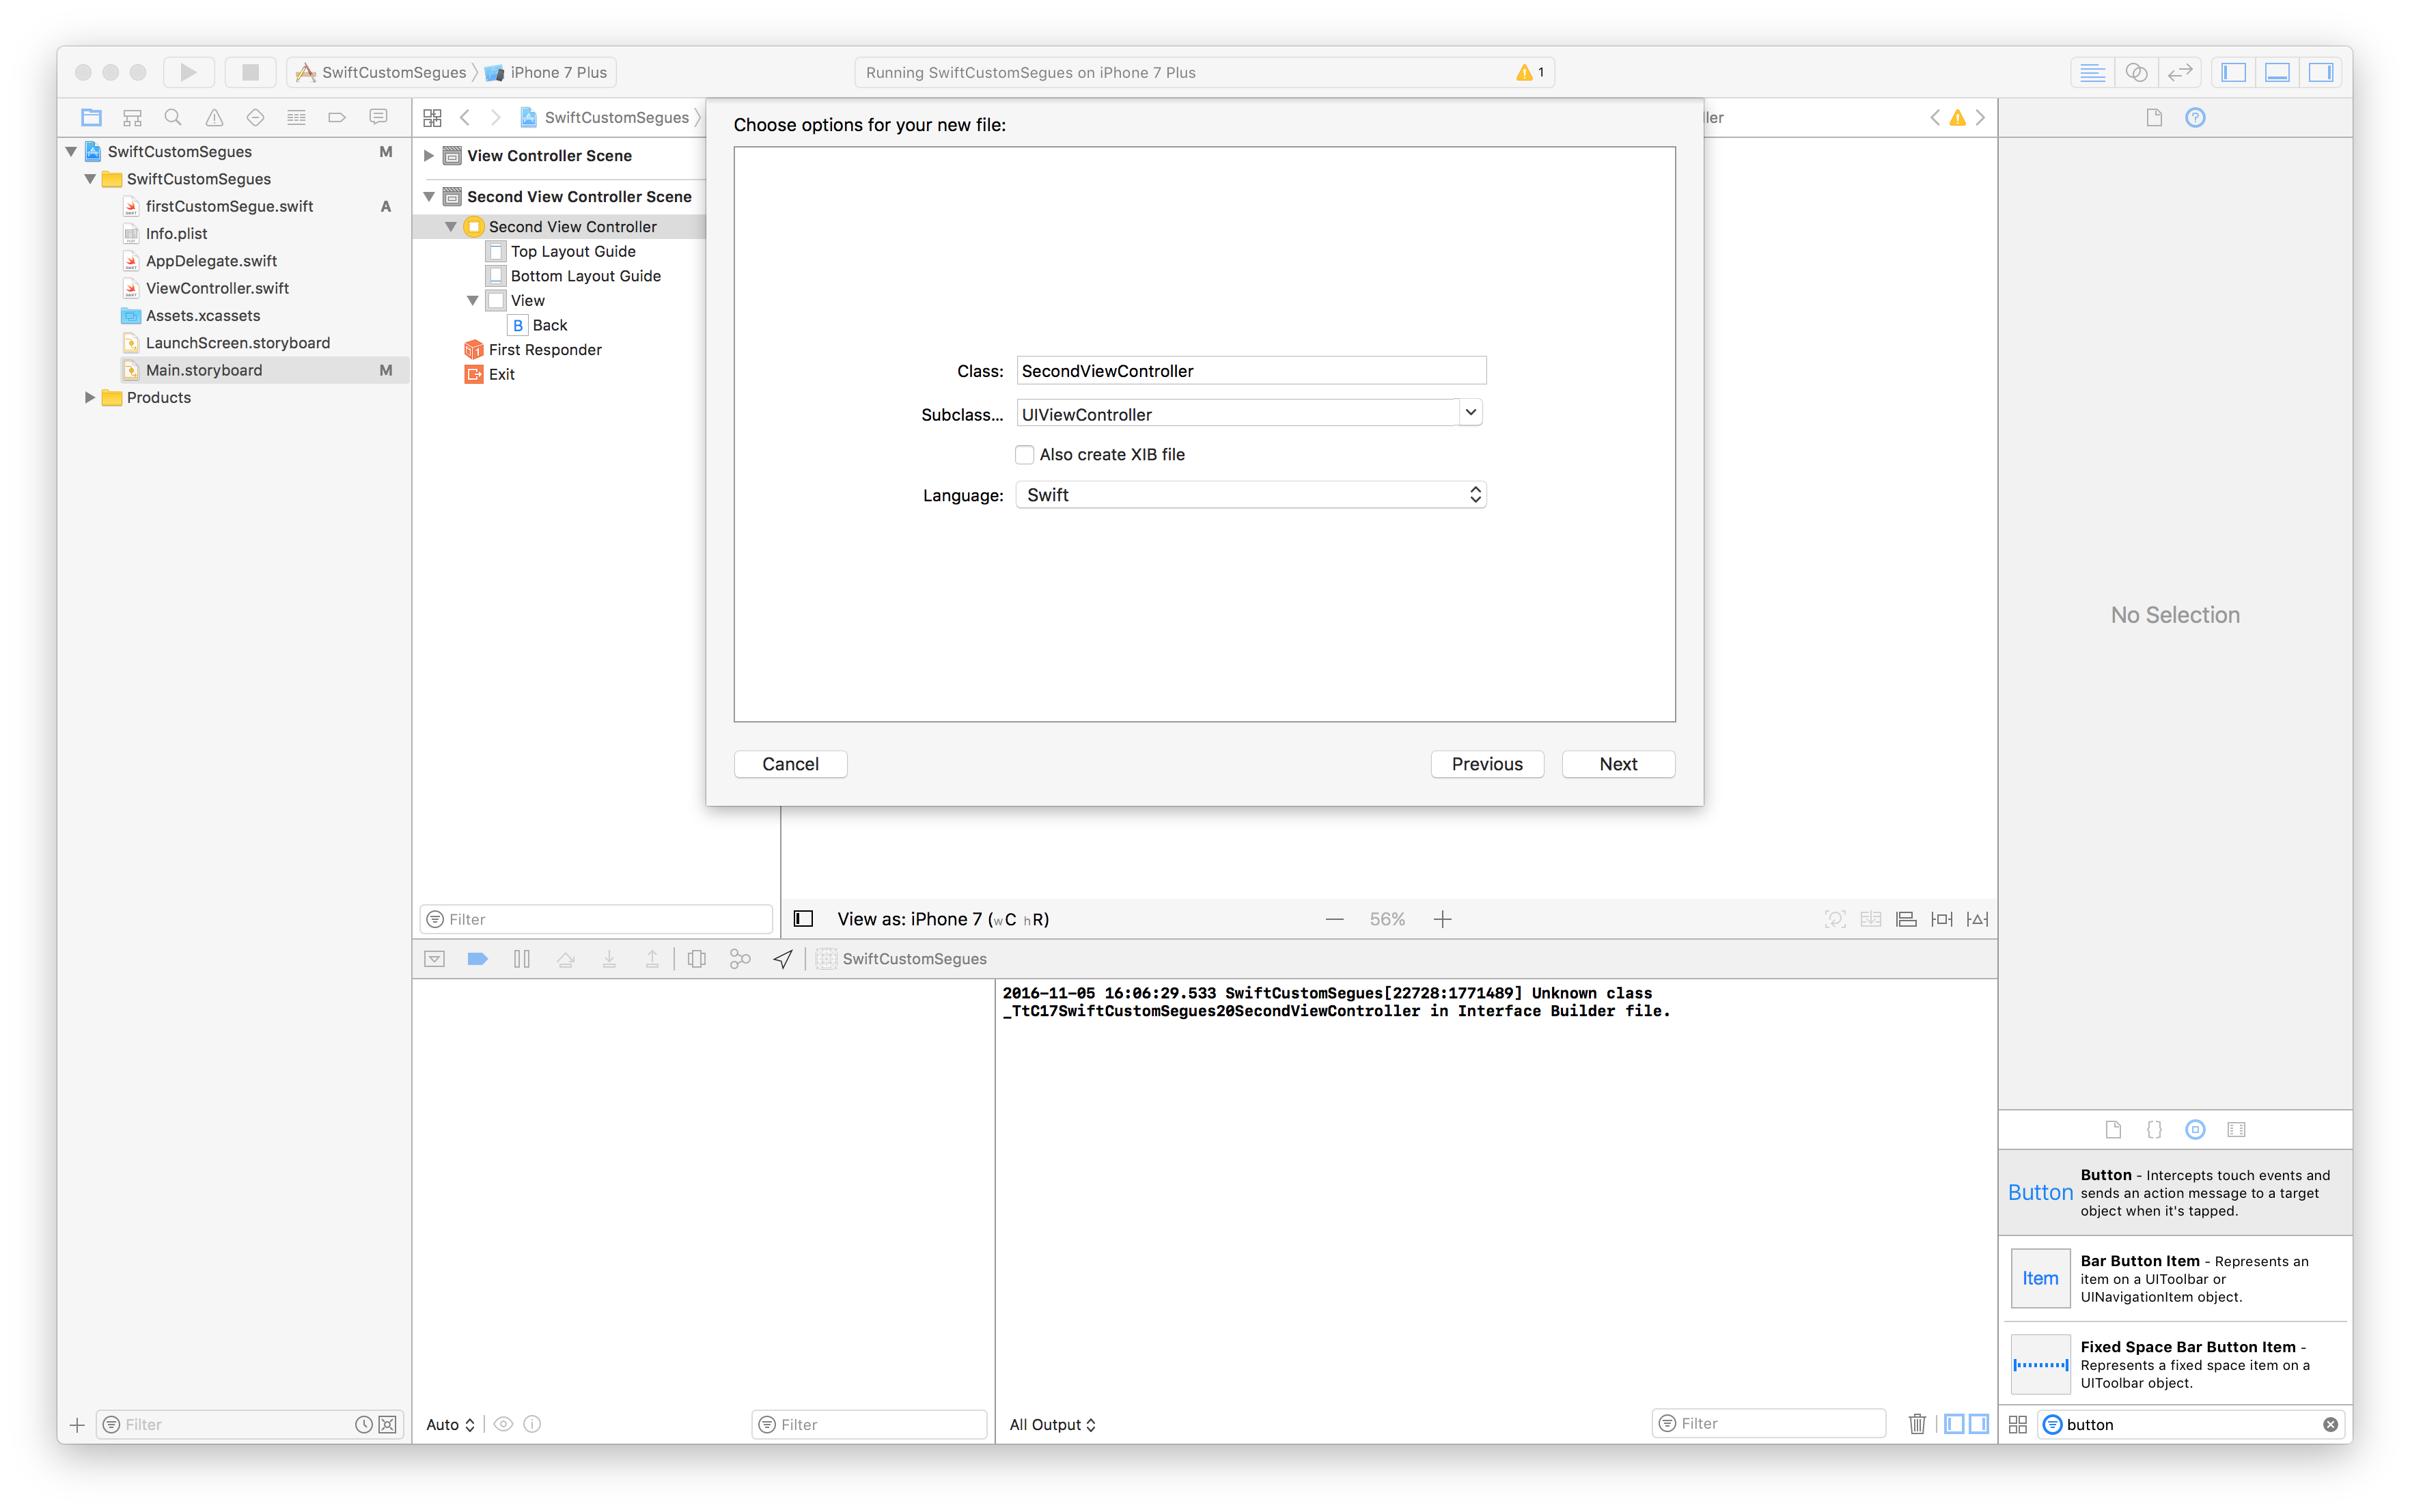Open the Issue navigator warning icon
This screenshot has height=1512, width=2410.
pos(214,117)
